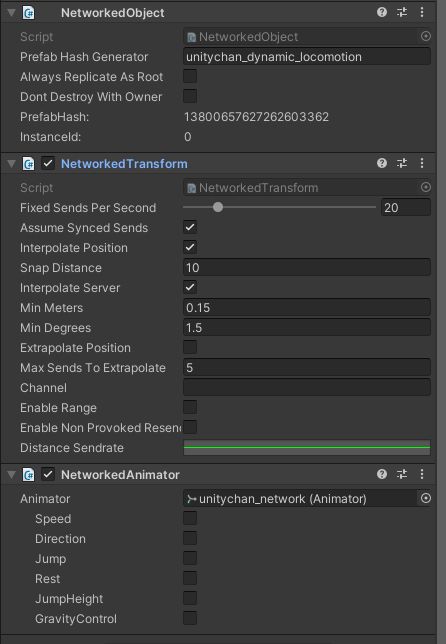This screenshot has height=644, width=446.
Task: Enable Always Replicate As Root checkbox
Action: 190,76
